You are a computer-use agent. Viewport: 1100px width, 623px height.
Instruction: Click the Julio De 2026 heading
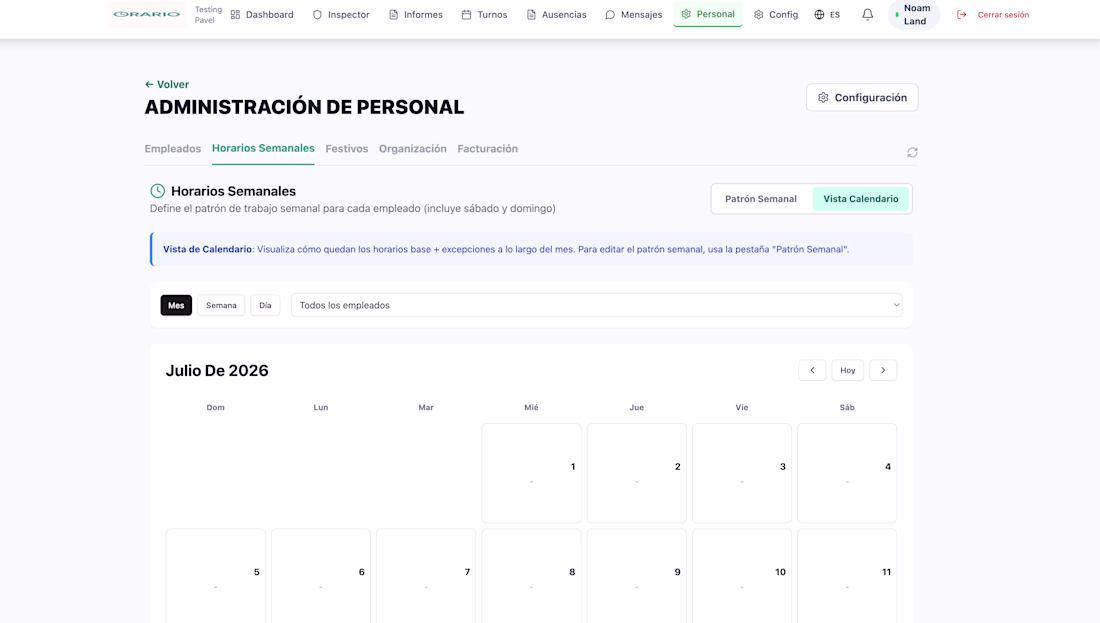(217, 370)
